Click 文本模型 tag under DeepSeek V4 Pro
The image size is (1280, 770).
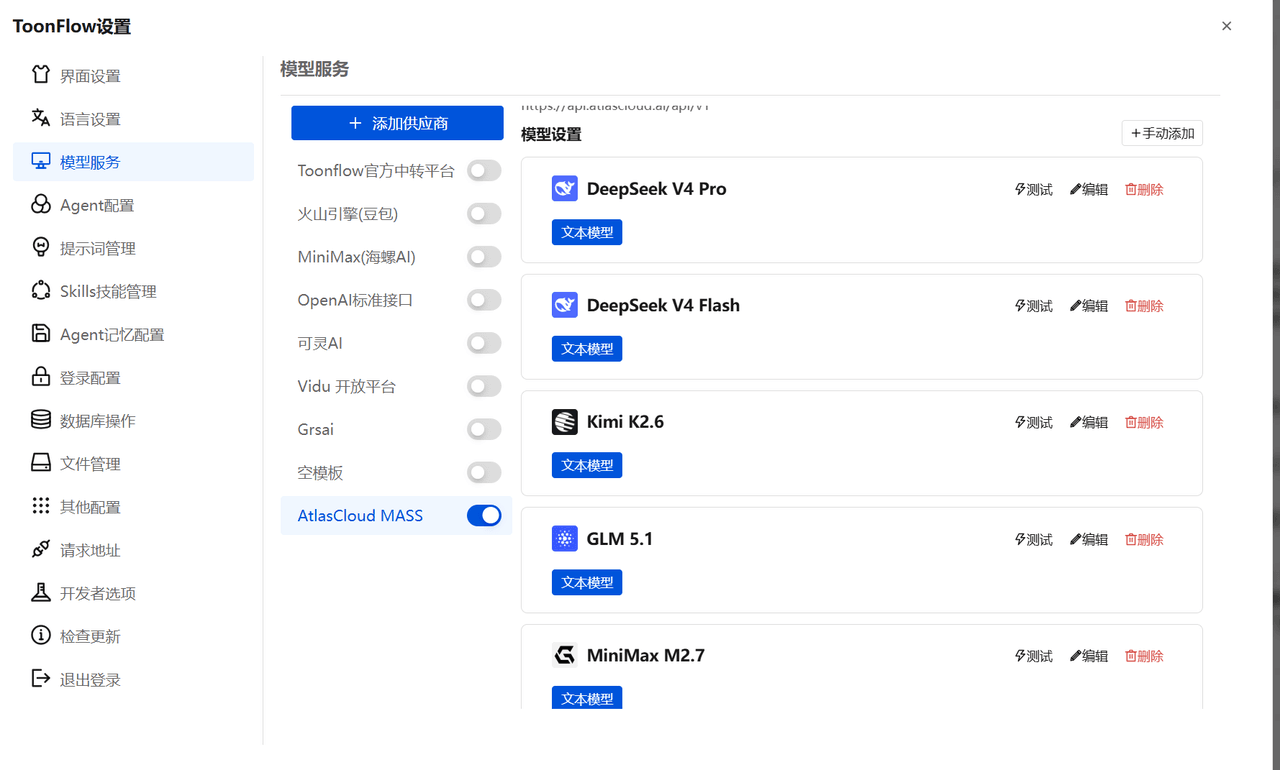click(x=587, y=232)
